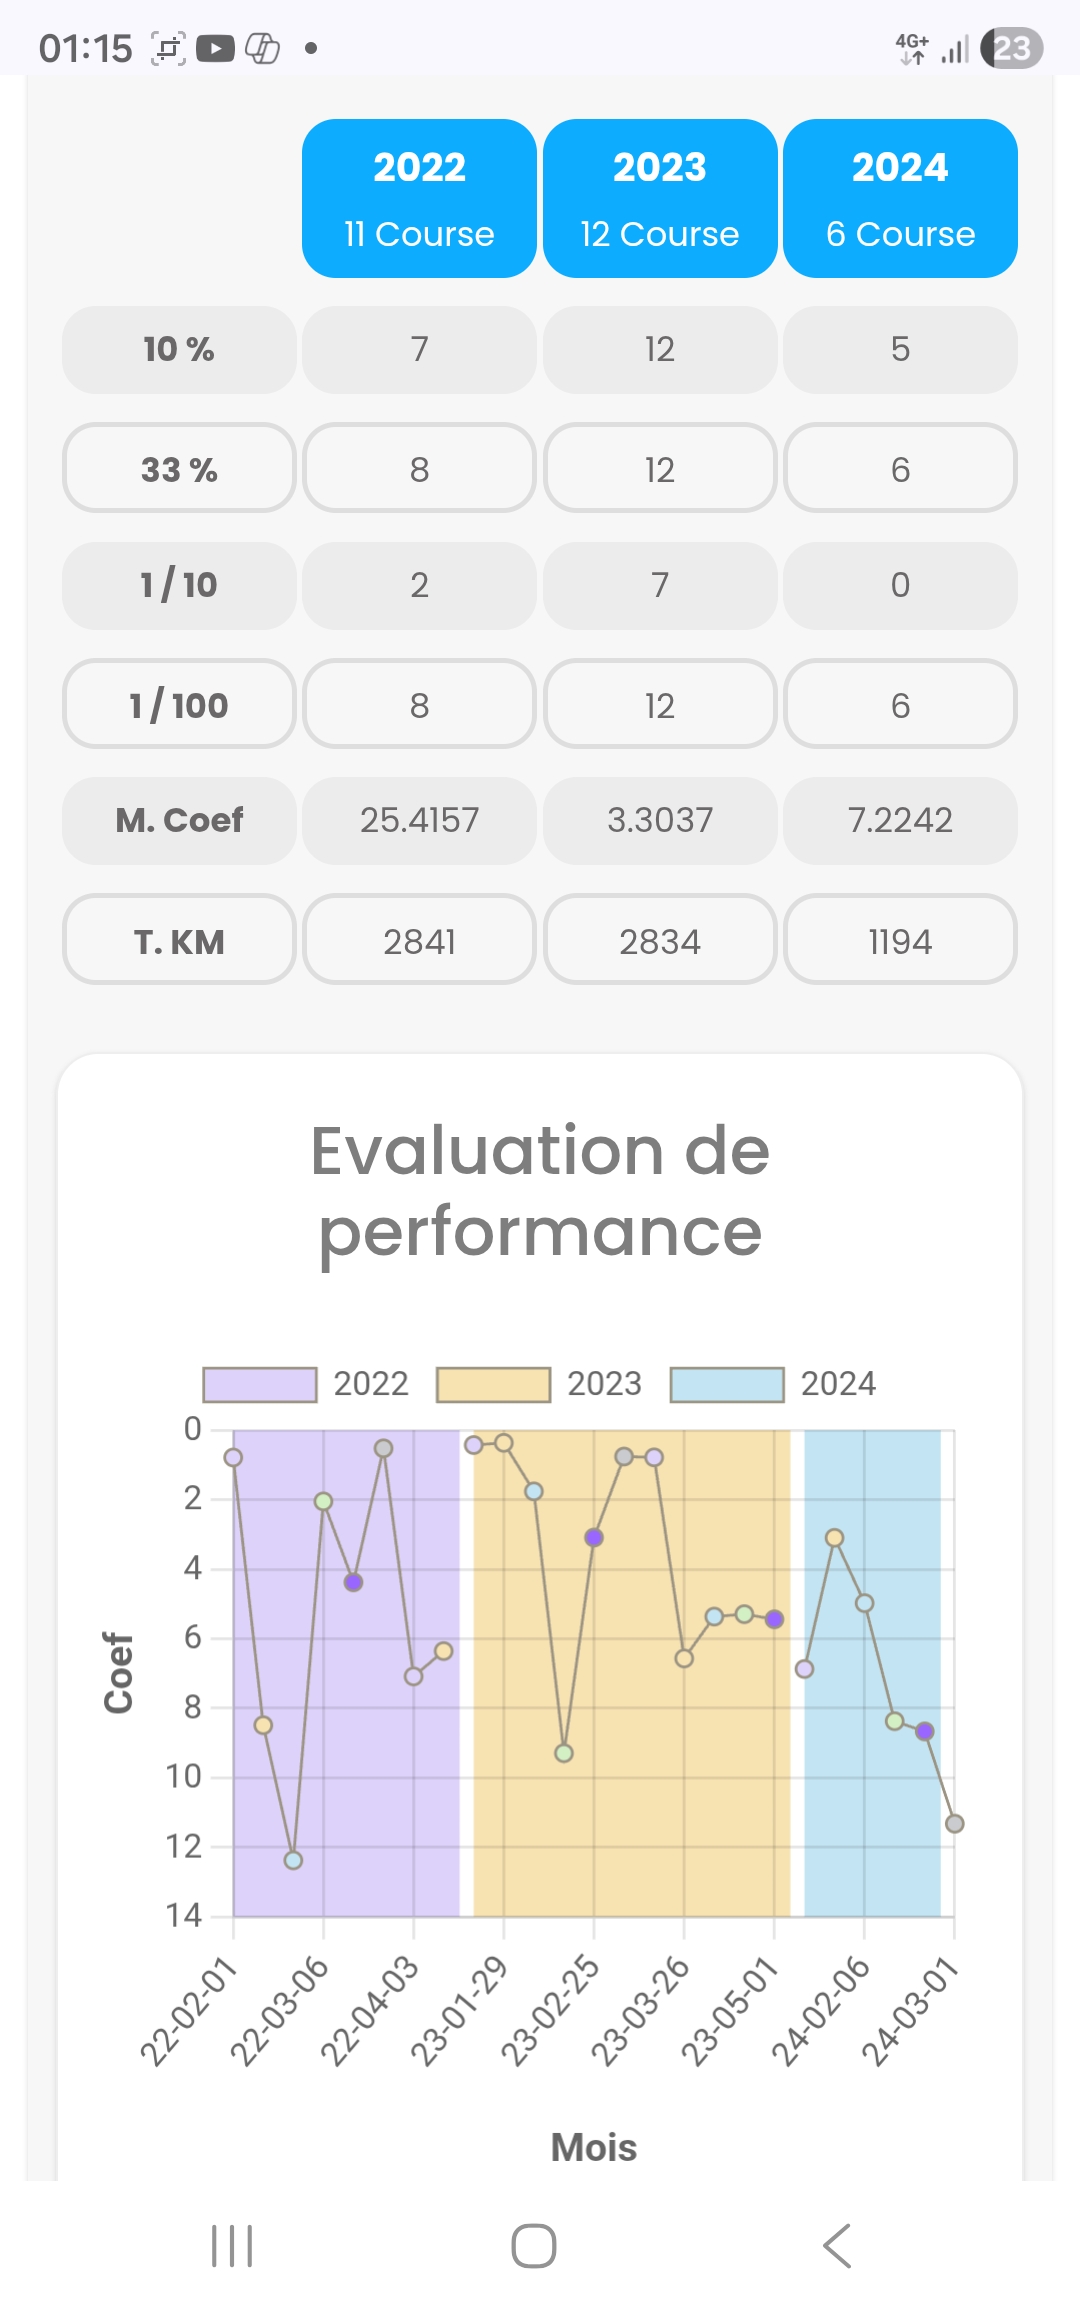
Task: Open the recent apps navigation icon
Action: (x=232, y=2246)
